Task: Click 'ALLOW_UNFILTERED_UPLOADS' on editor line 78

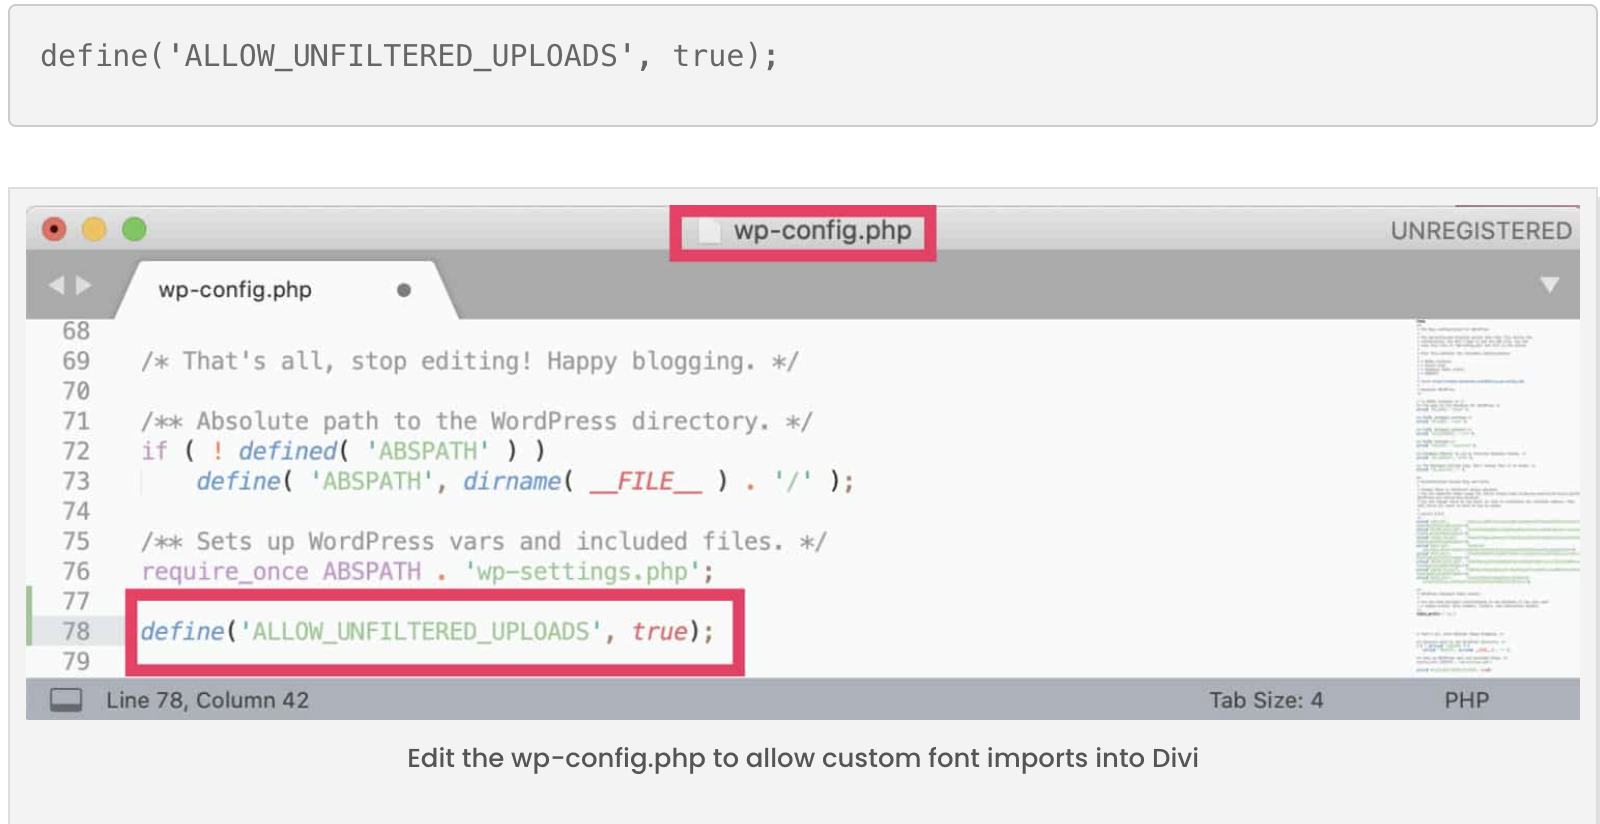Action: (x=420, y=631)
